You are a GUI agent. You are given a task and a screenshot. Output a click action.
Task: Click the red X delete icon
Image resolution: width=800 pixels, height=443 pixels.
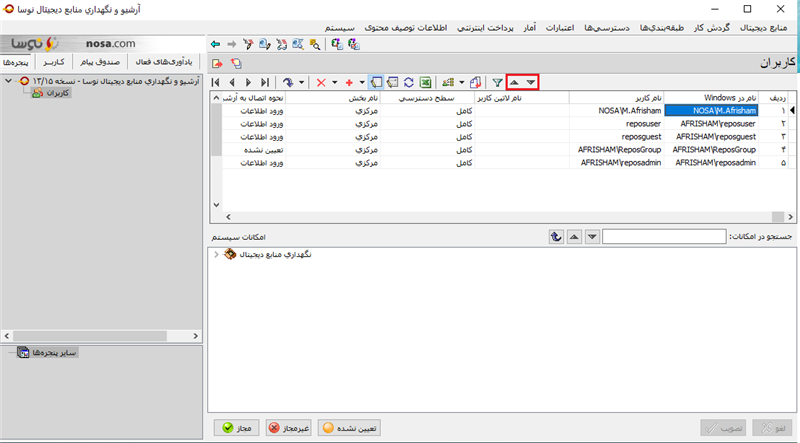point(320,82)
